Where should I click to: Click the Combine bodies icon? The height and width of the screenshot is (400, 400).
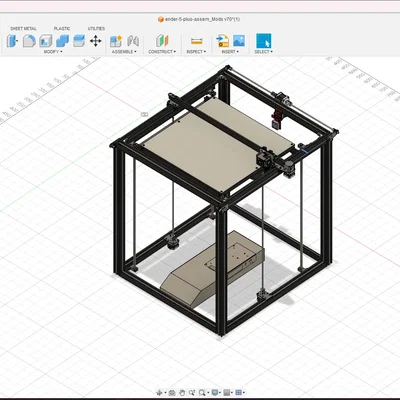pos(62,41)
